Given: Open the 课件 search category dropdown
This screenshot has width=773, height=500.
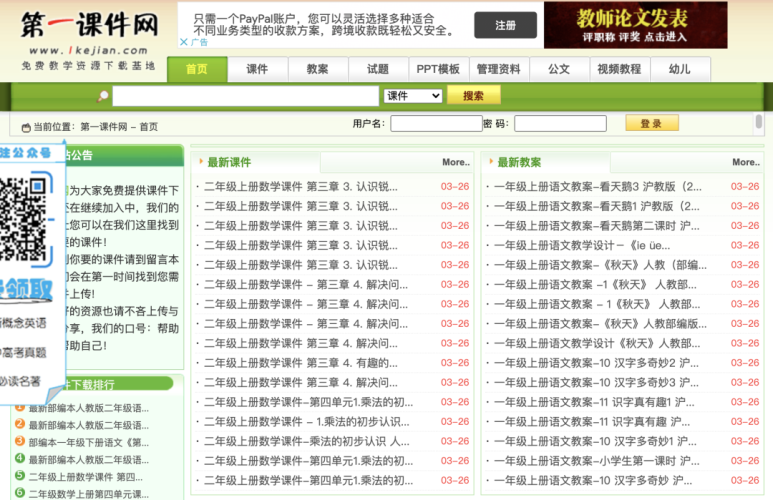Looking at the screenshot, I should [413, 96].
